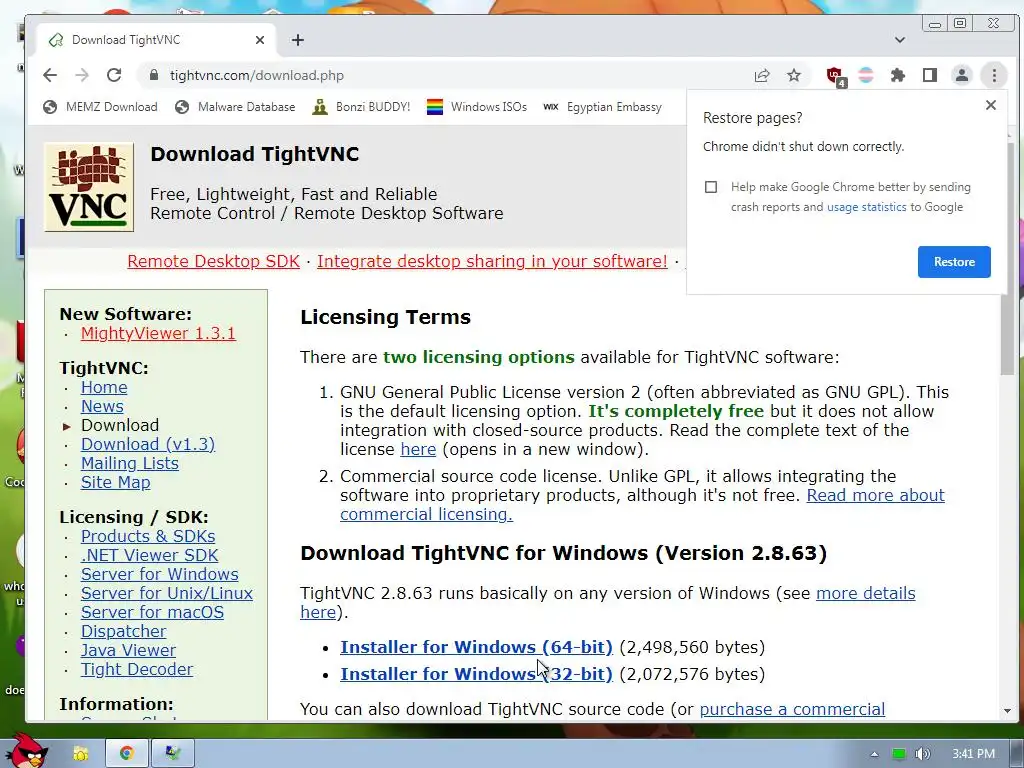Click the page vertical scrollbar thumb
This screenshot has width=1024, height=768.
point(1007,258)
